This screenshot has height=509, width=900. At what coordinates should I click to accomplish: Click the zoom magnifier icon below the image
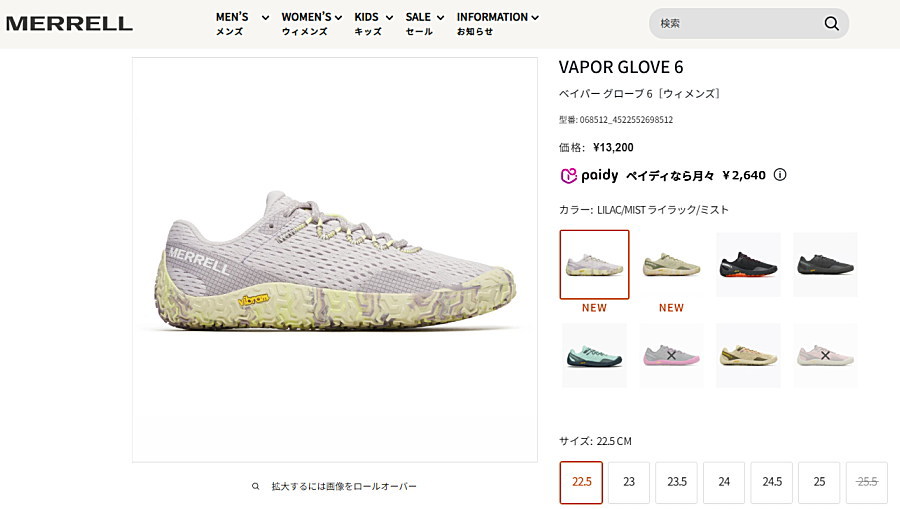255,486
